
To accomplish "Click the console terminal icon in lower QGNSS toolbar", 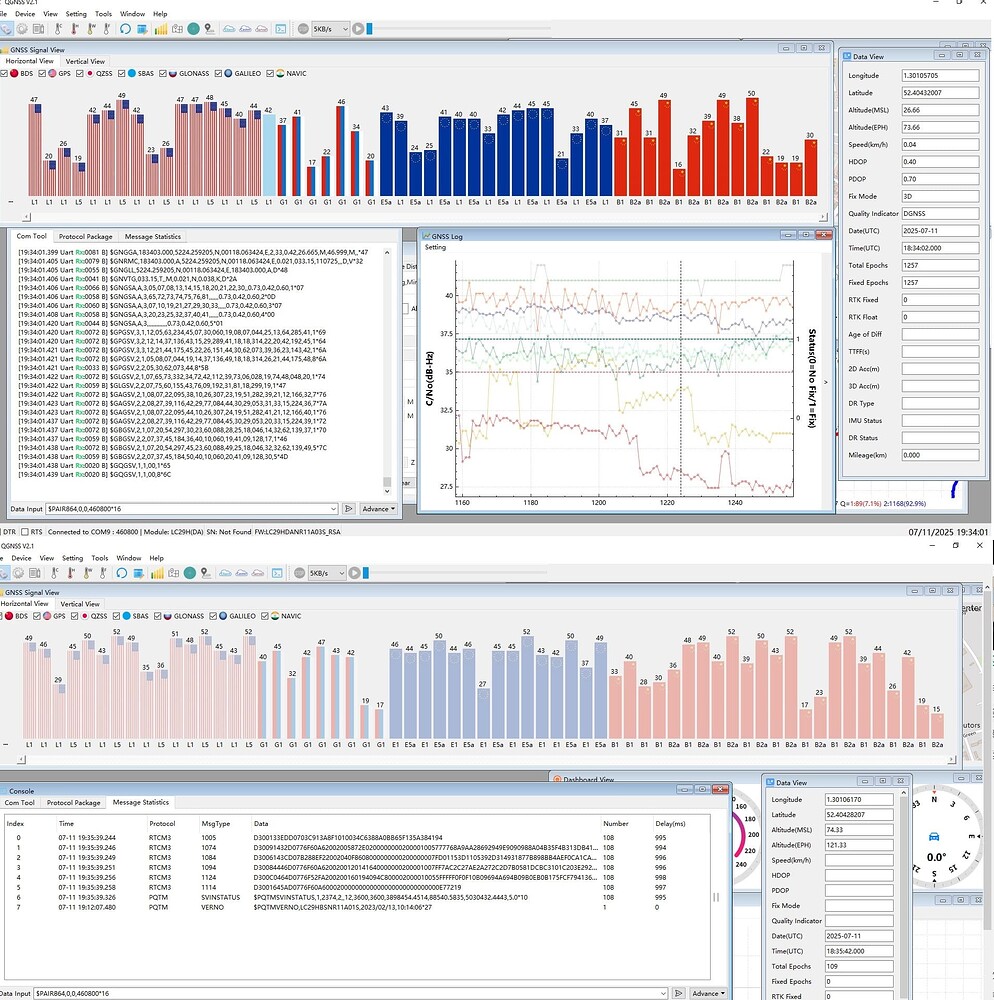I will tap(277, 573).
